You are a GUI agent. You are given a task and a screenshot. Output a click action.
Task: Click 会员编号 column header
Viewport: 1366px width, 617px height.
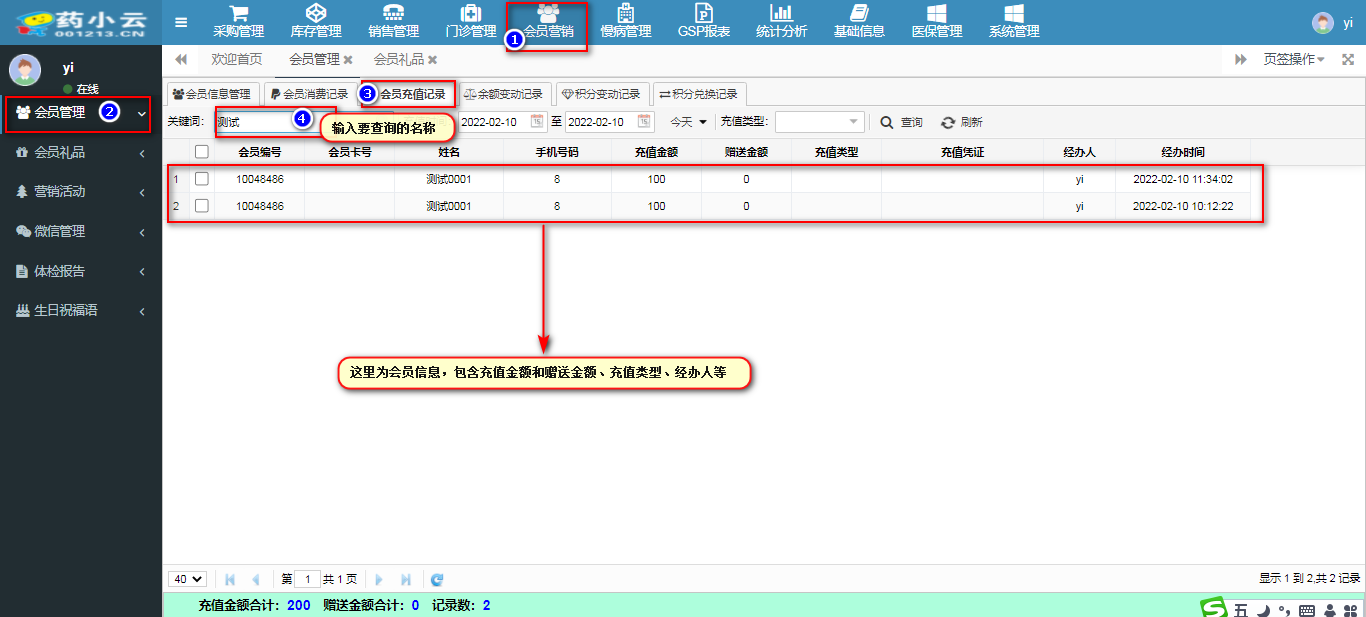(x=259, y=152)
